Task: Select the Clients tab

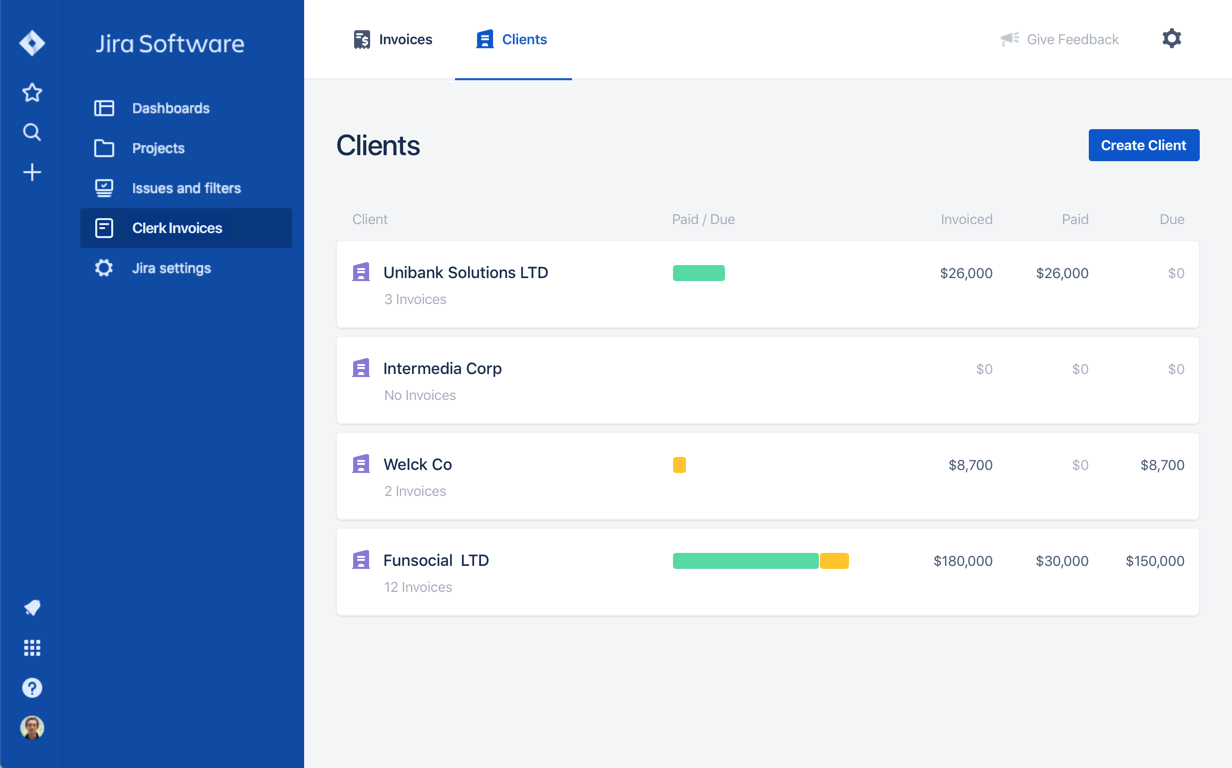Action: (x=513, y=39)
